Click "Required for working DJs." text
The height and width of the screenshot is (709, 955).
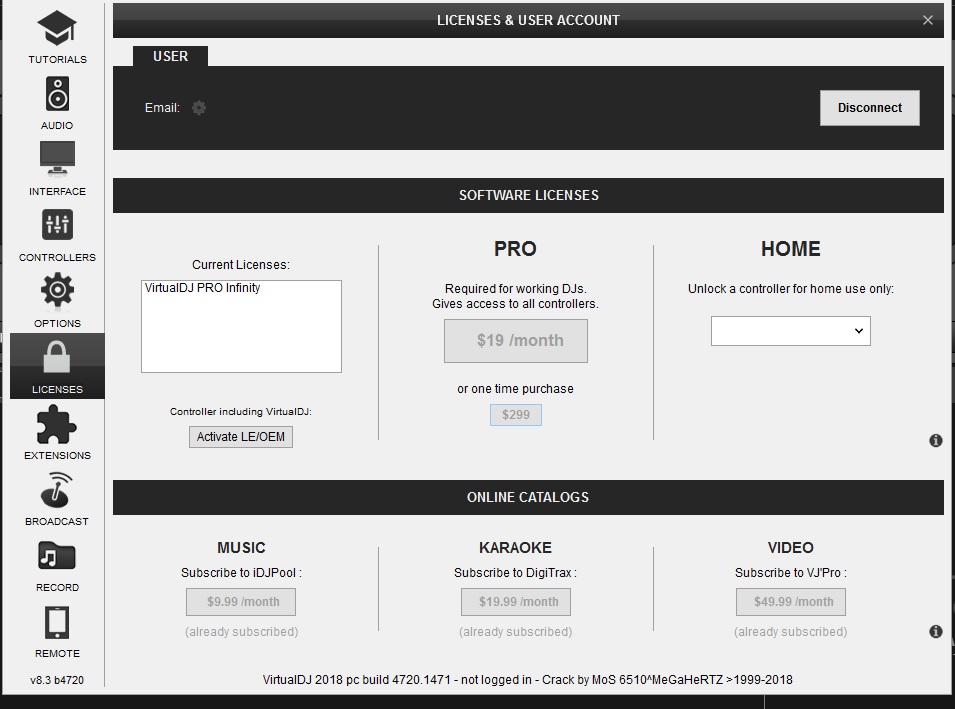[x=515, y=289]
